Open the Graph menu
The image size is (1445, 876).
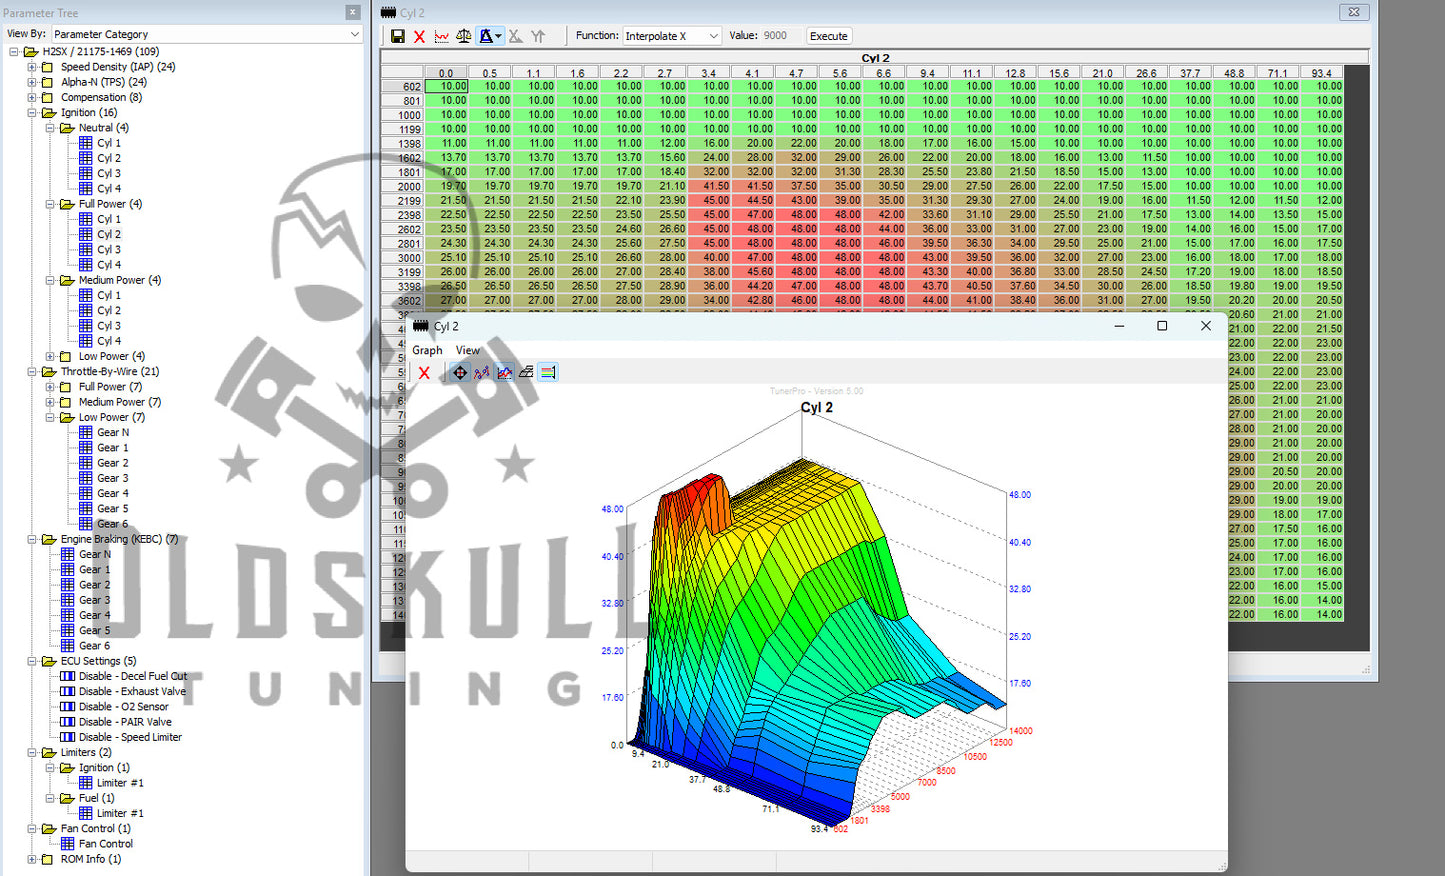pos(427,350)
